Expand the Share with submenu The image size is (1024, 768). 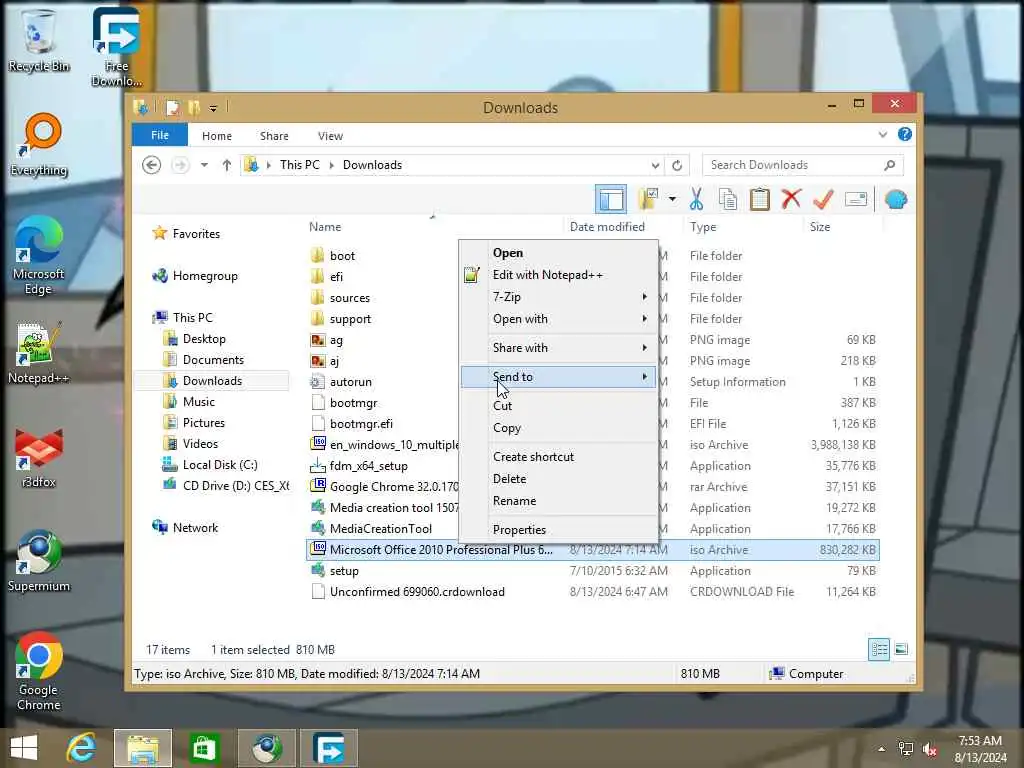tap(558, 348)
